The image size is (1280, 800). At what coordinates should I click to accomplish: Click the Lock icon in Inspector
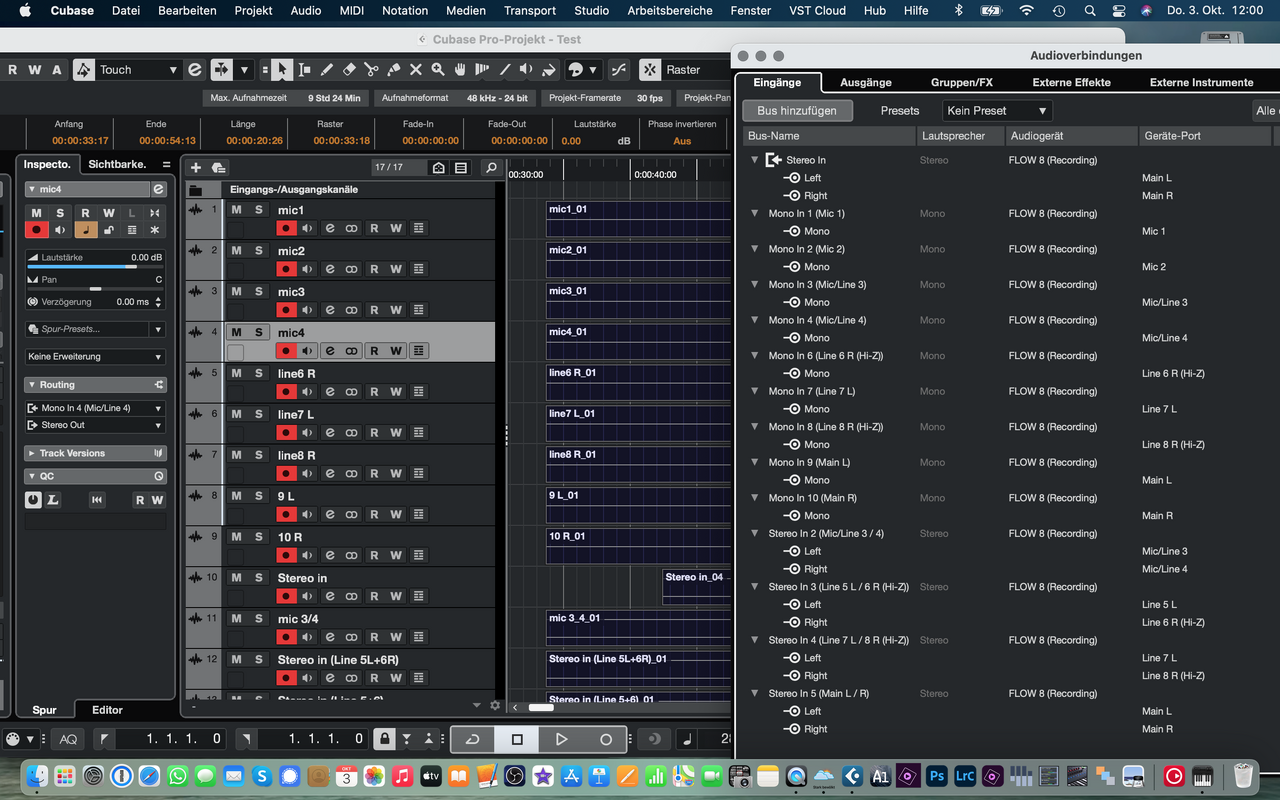pos(107,230)
